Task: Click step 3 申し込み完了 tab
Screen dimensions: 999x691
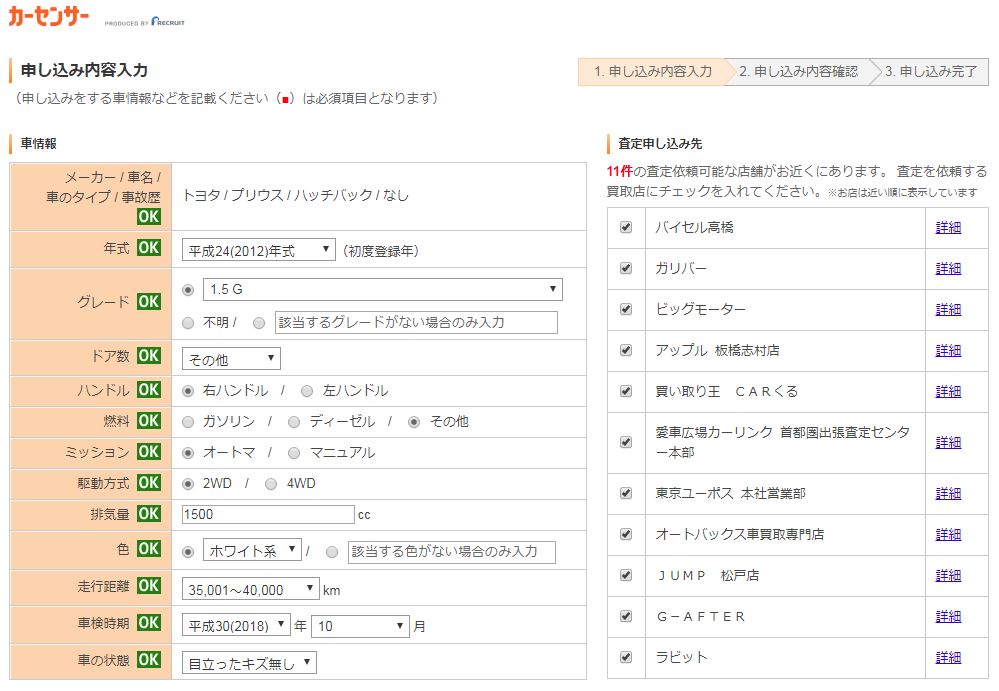Action: 930,72
